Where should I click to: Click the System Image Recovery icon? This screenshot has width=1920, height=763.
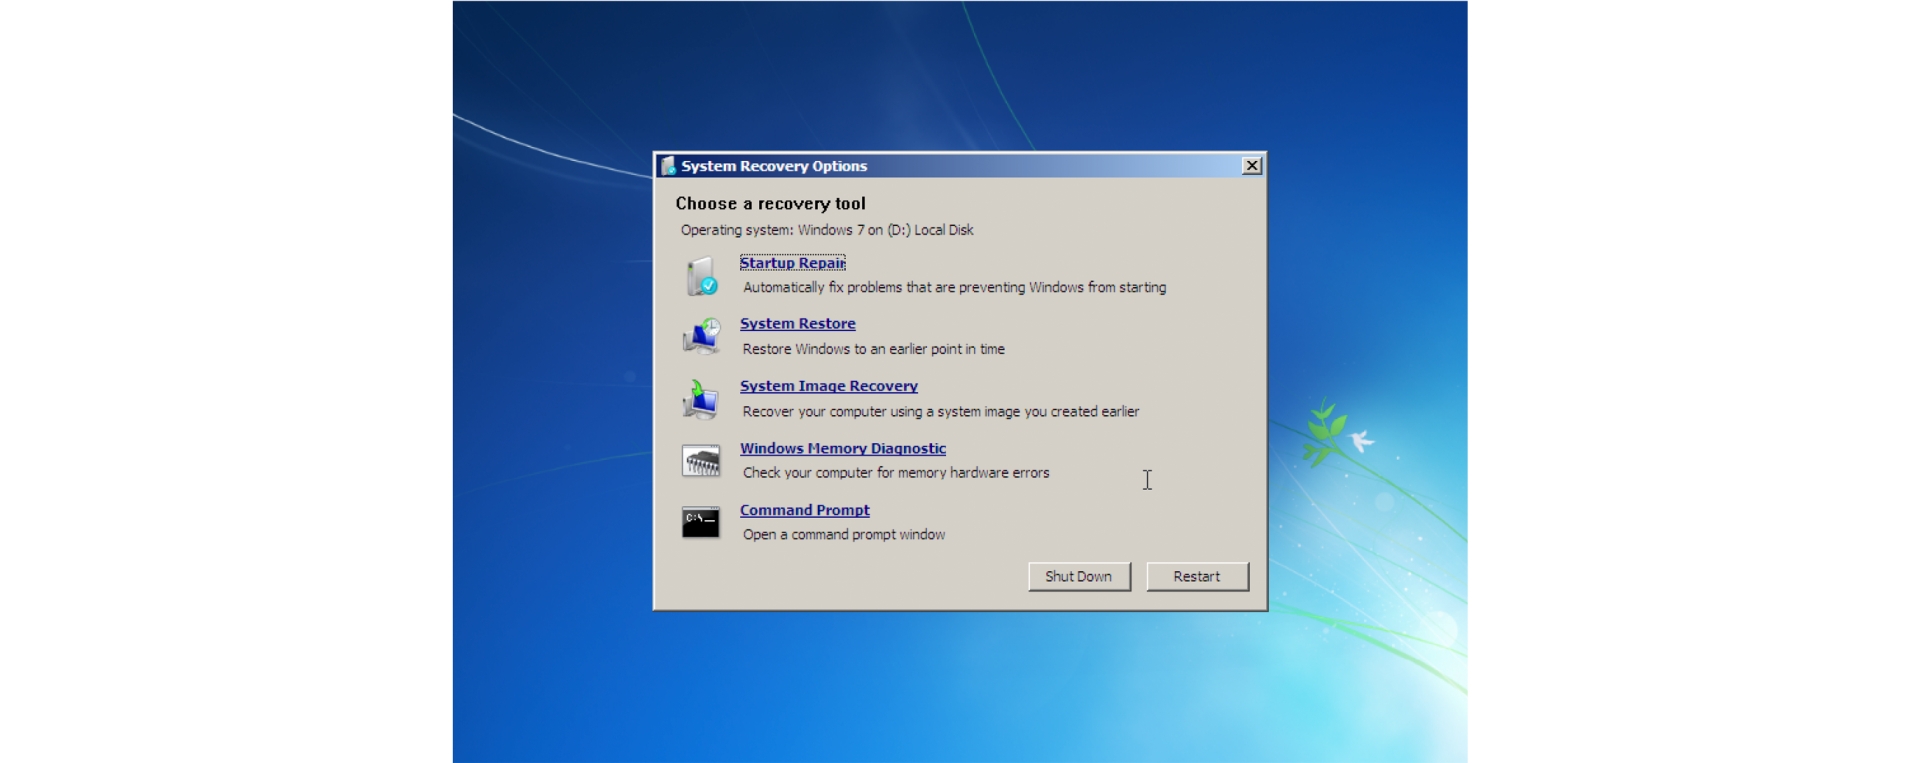(x=701, y=399)
